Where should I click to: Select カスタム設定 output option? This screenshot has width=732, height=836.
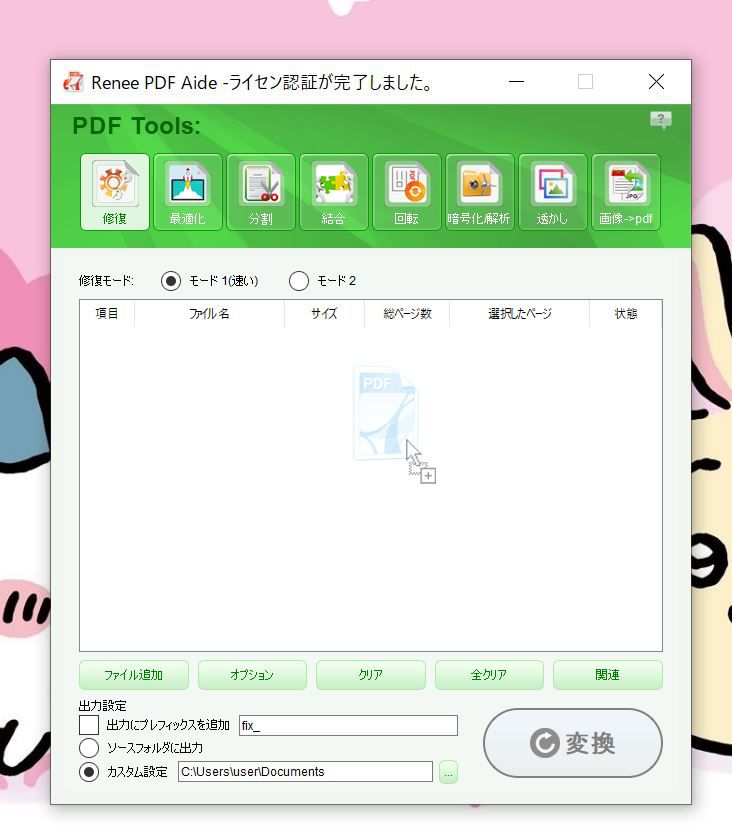coord(89,771)
